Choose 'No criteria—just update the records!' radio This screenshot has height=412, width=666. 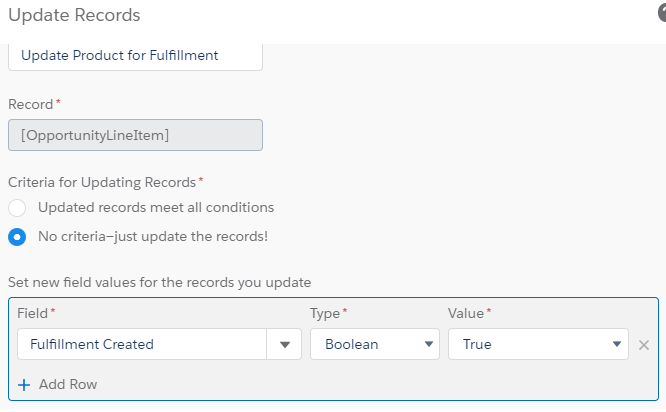(17, 237)
